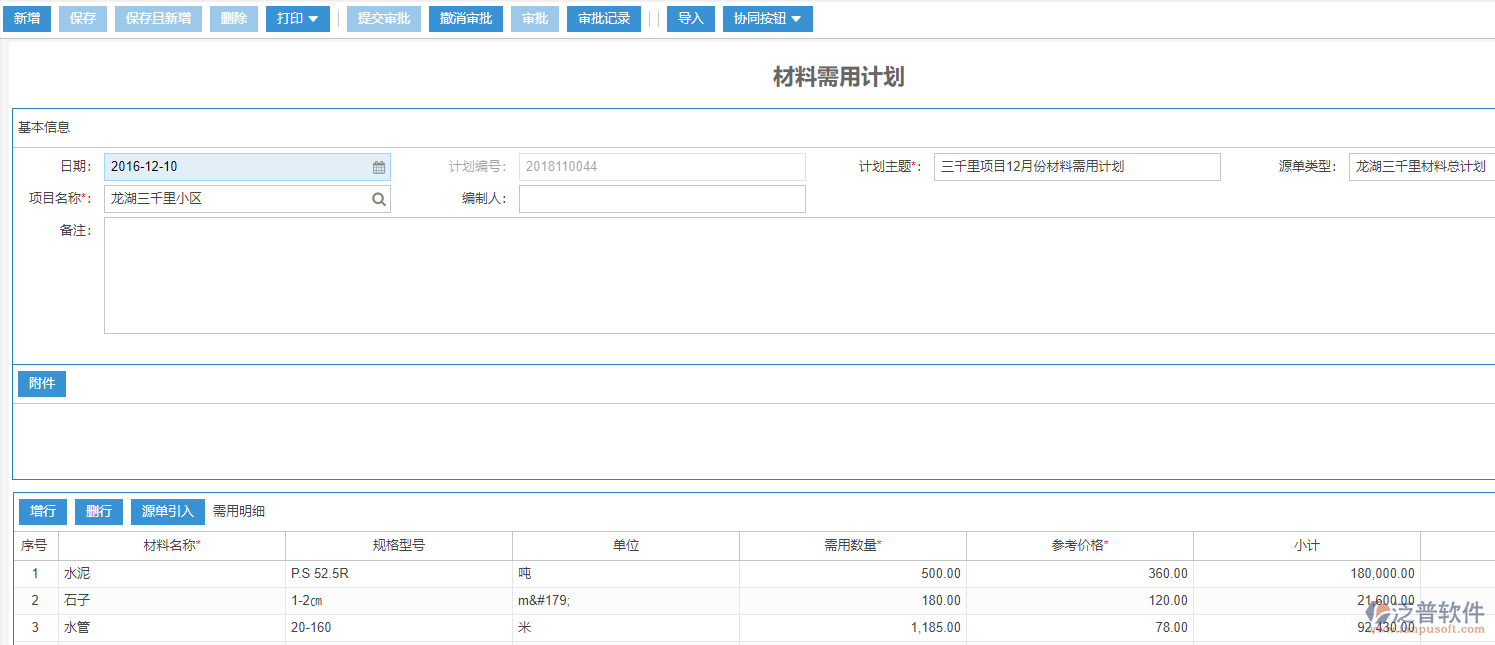
Task: Click the 审批 approve button
Action: [534, 18]
